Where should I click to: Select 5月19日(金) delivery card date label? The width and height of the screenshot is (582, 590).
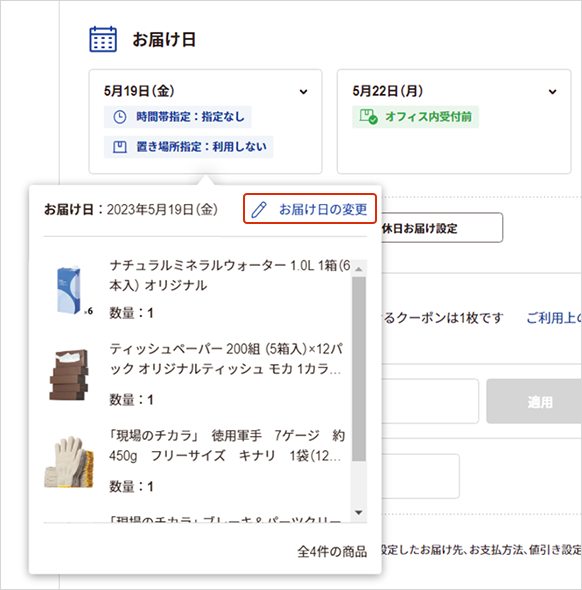coord(139,91)
